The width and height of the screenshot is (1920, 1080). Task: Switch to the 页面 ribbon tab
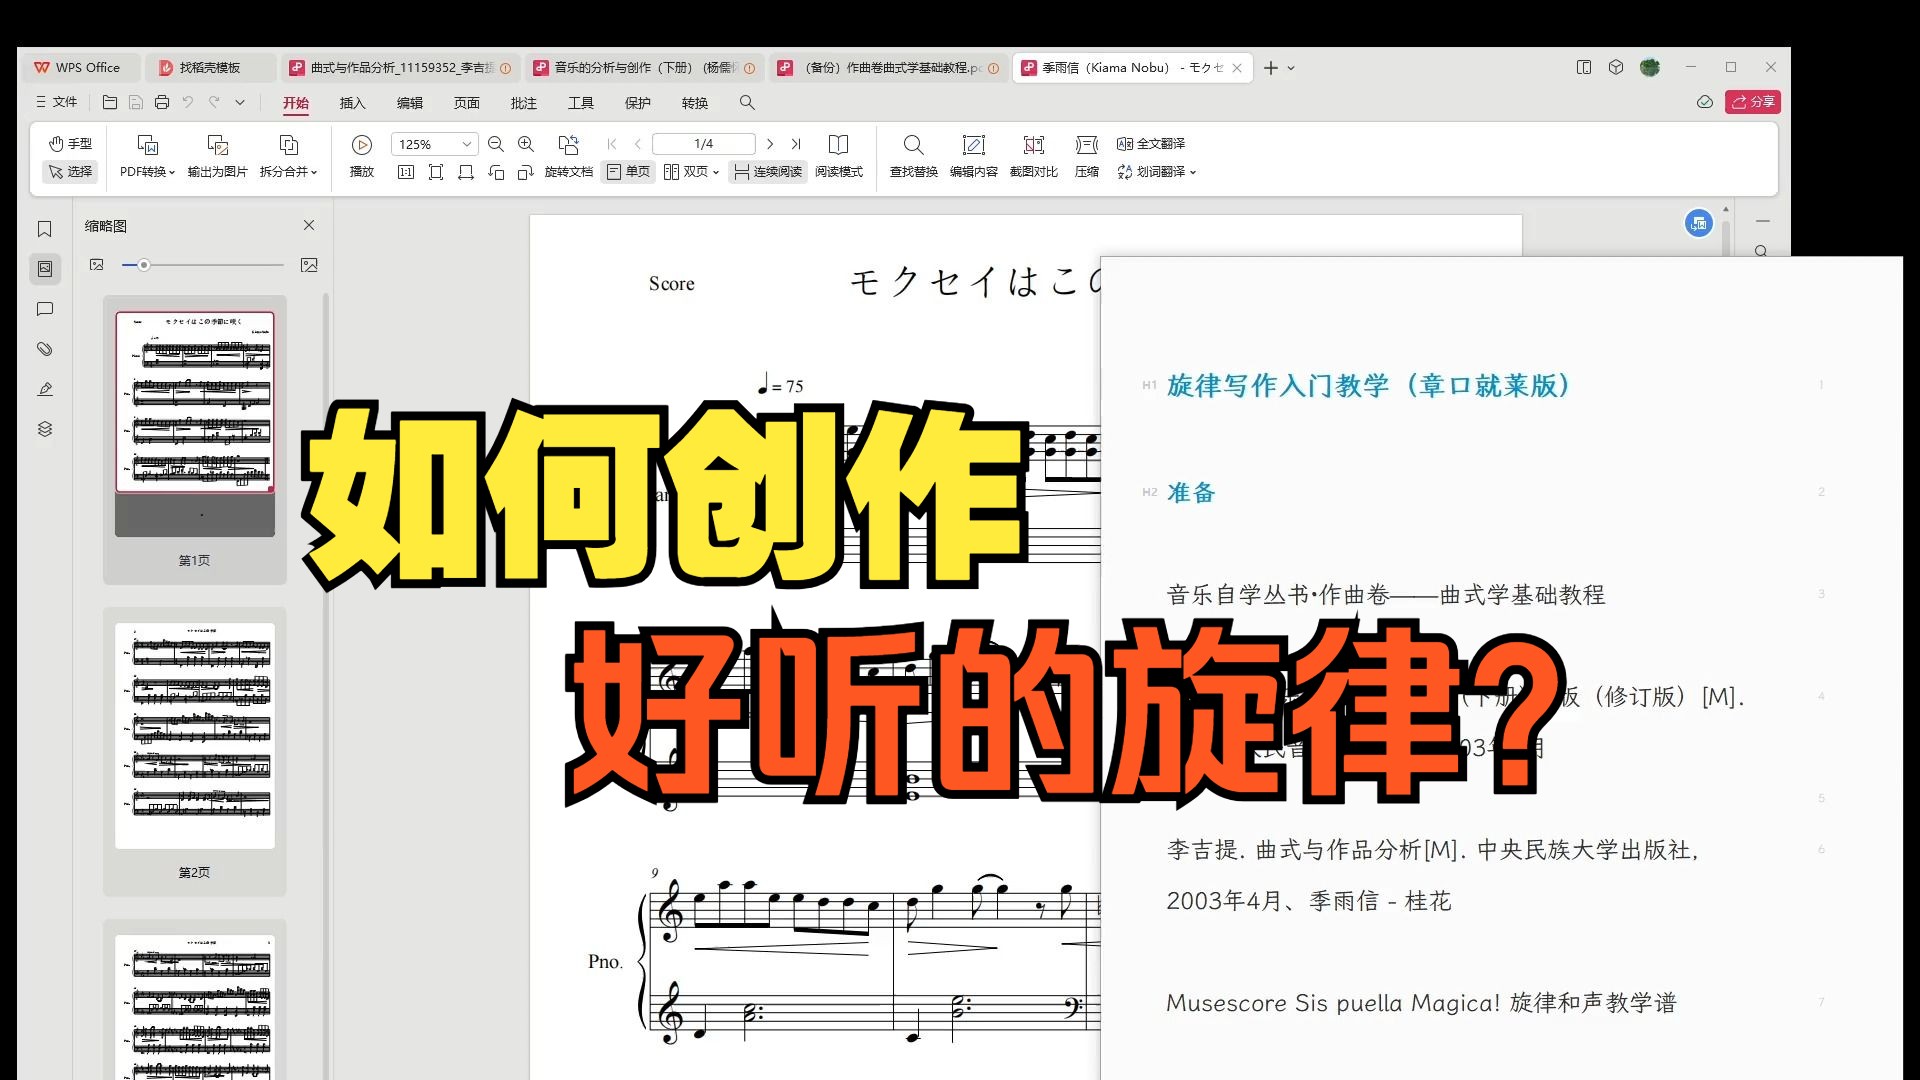click(467, 103)
